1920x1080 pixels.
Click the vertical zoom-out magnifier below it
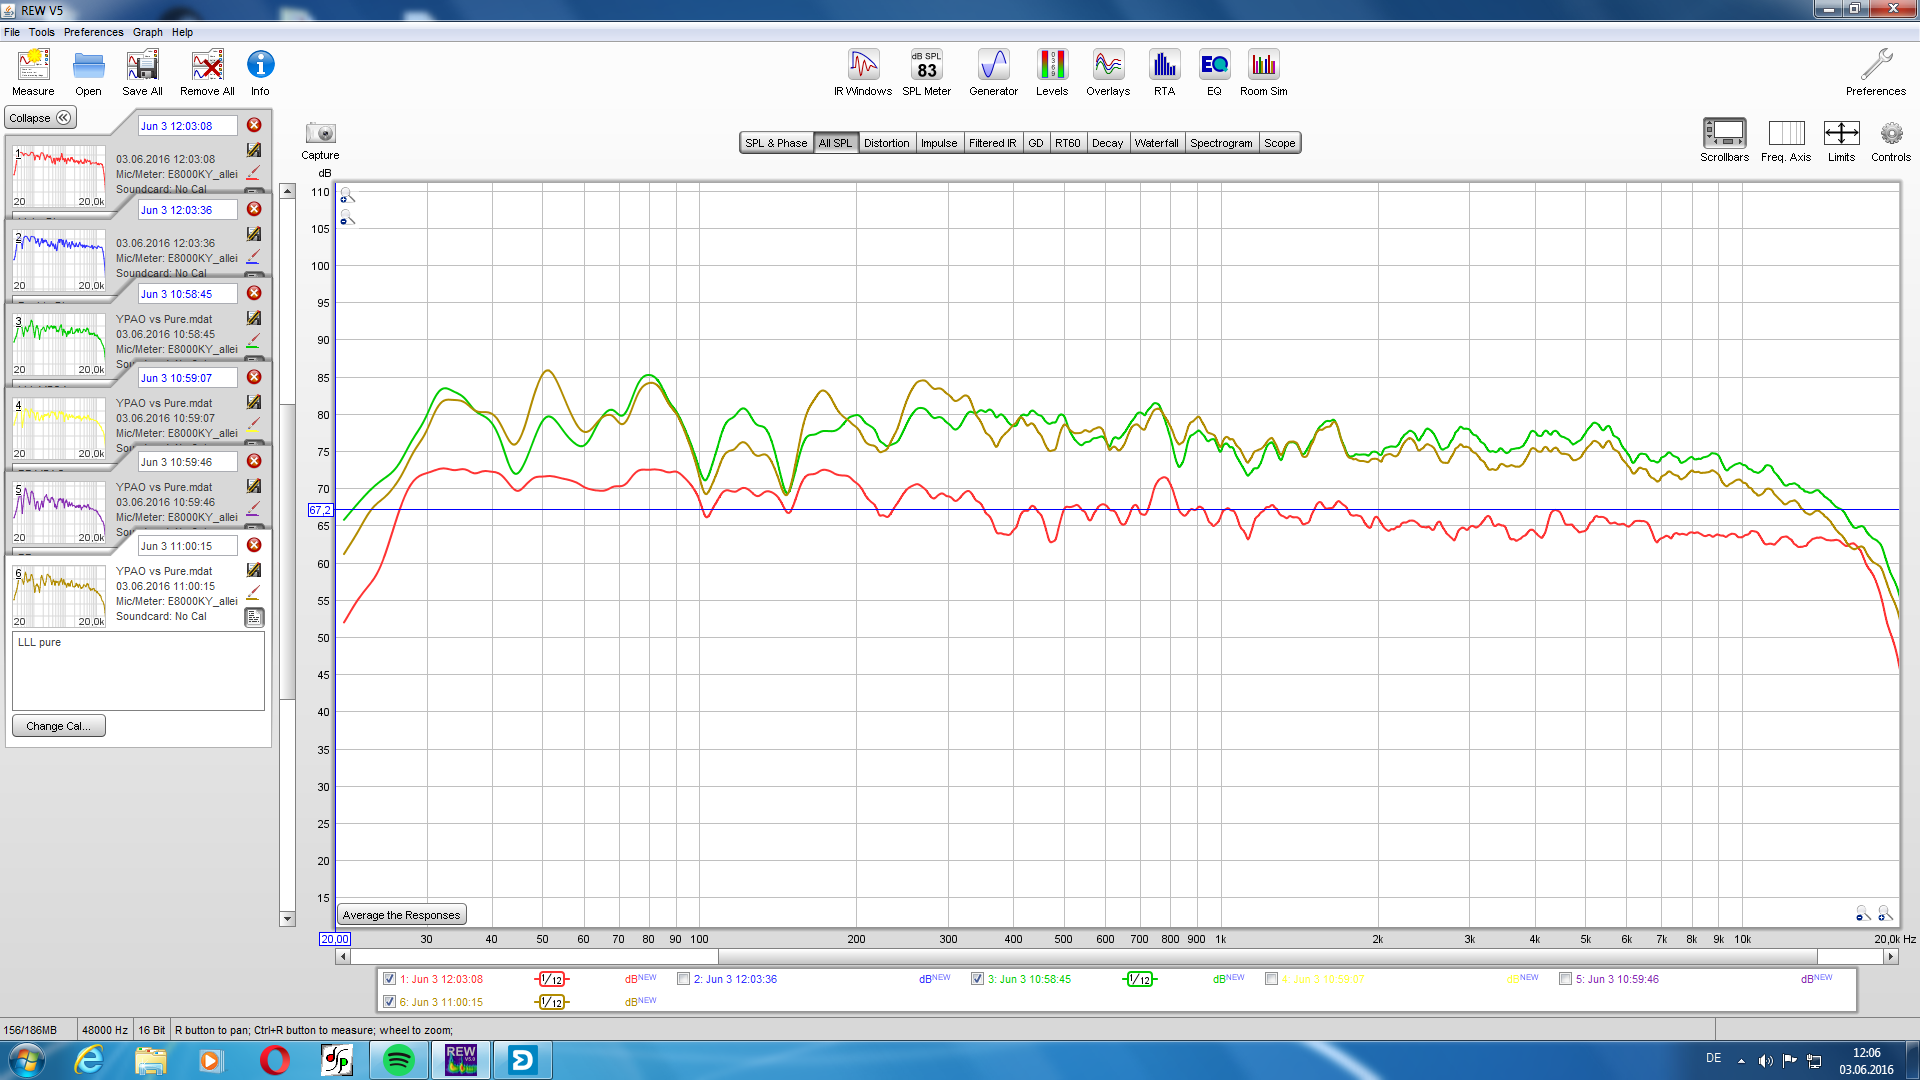coord(347,218)
